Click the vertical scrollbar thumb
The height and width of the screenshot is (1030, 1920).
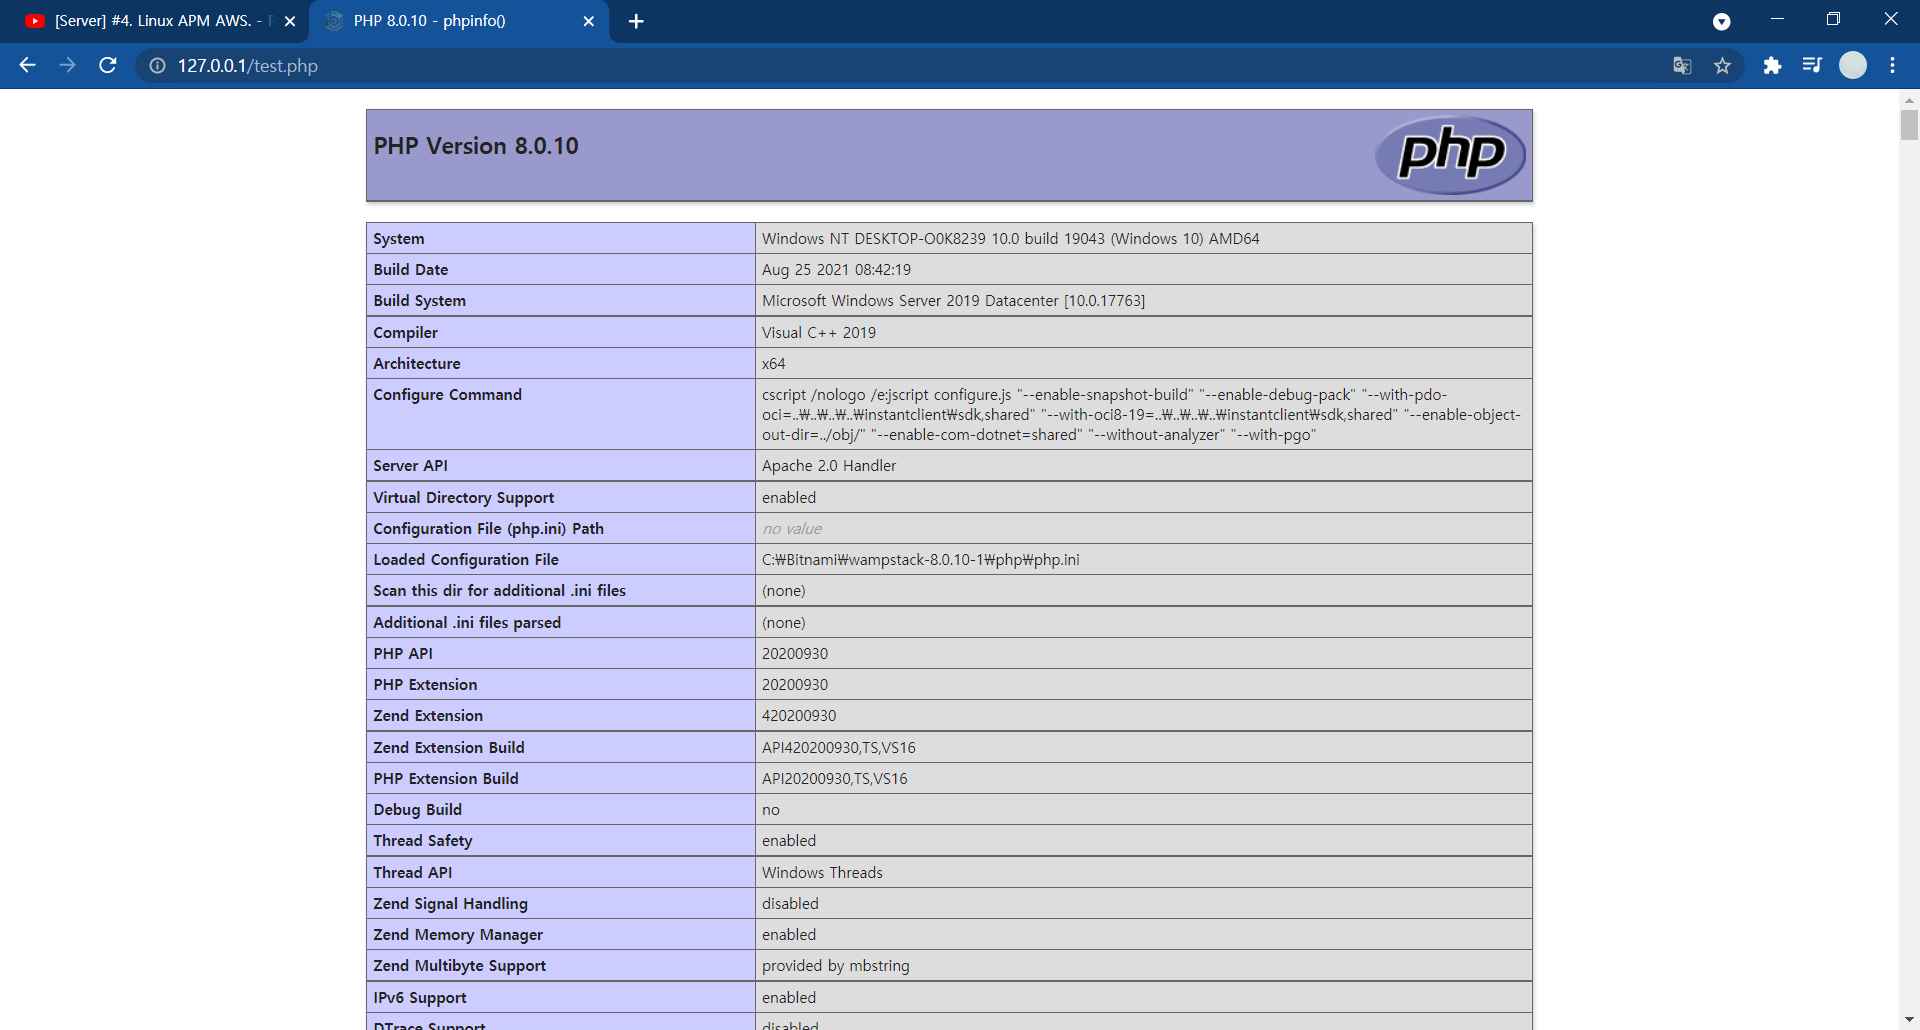point(1909,126)
